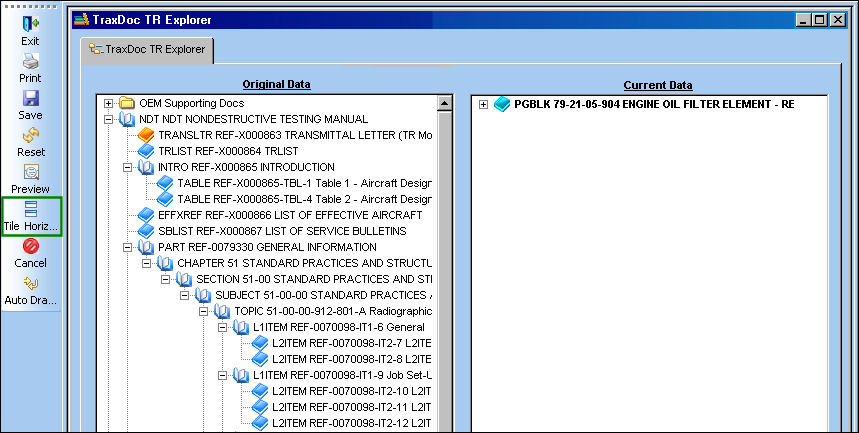
Task: Select L2ITEM REF-0070098-IT2-11 row
Action: (352, 407)
